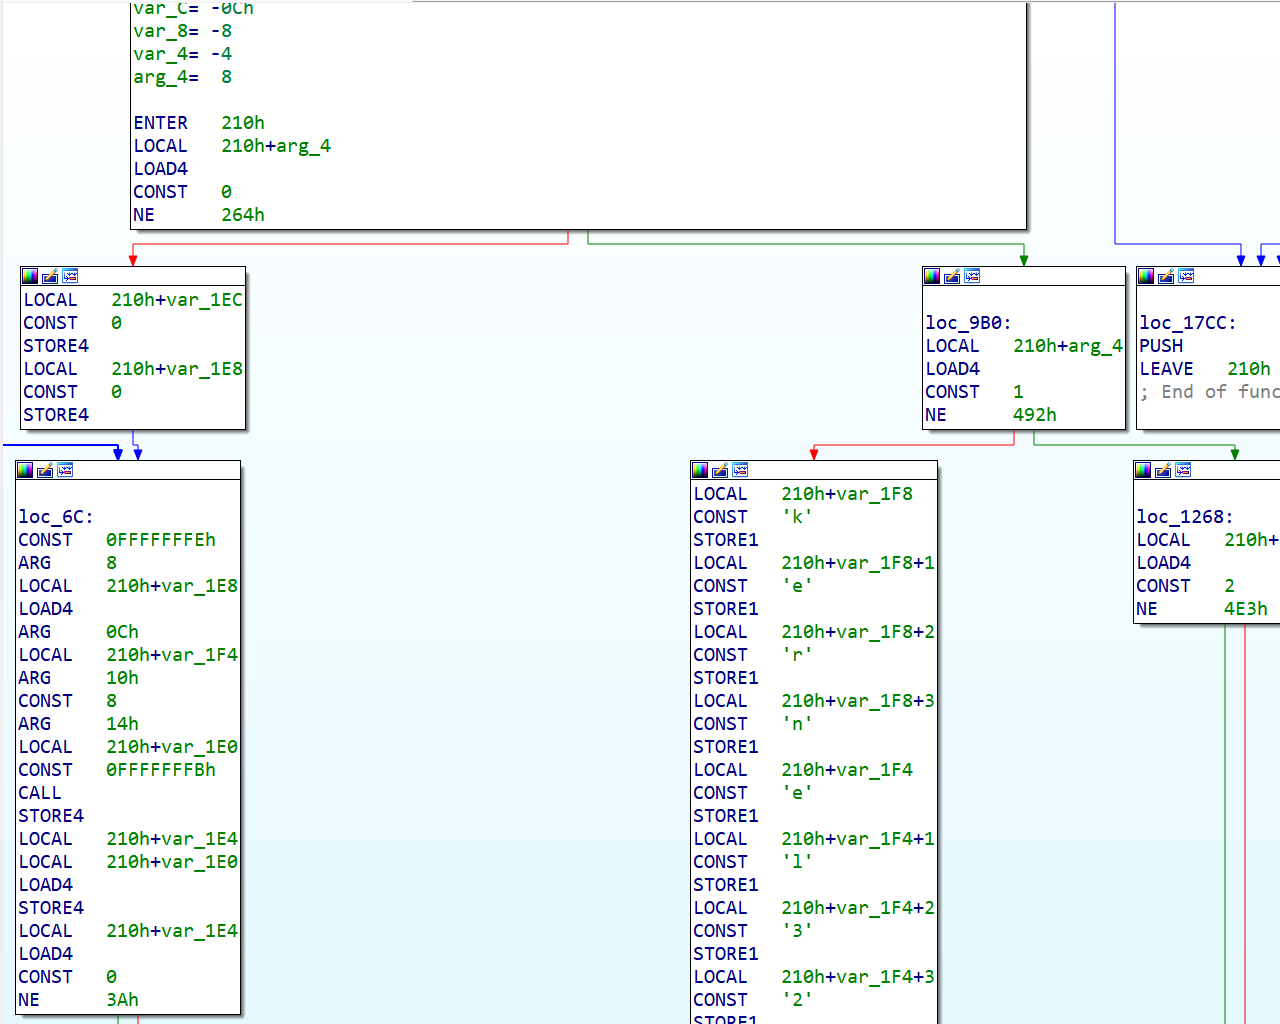Select the 0FFFFFFFEh constant operand in loc_6C
The height and width of the screenshot is (1024, 1280).
point(160,540)
